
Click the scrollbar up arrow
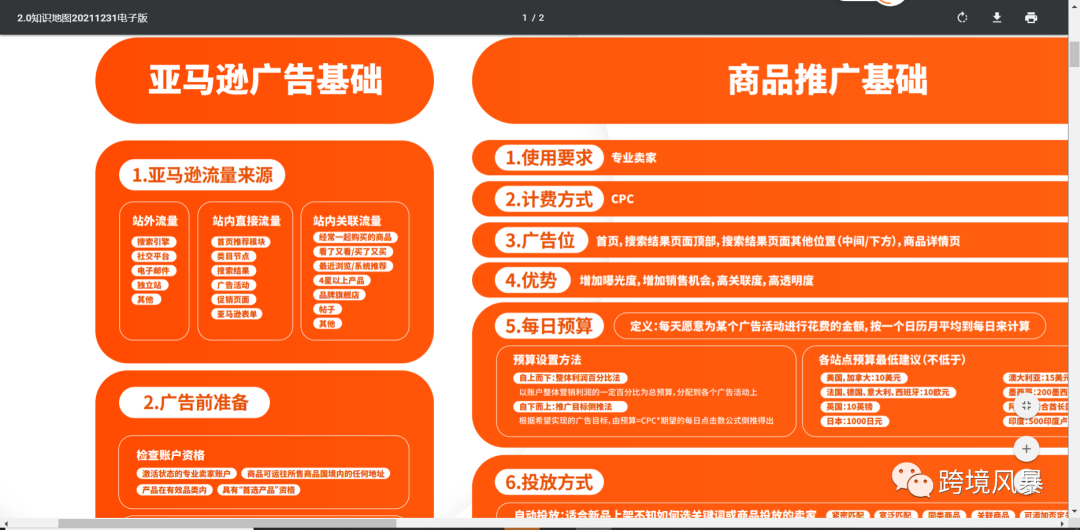point(1074,4)
